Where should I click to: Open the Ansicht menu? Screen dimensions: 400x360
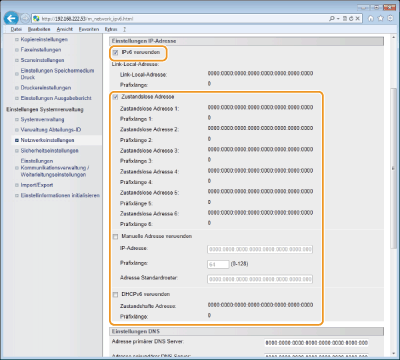coord(64,29)
